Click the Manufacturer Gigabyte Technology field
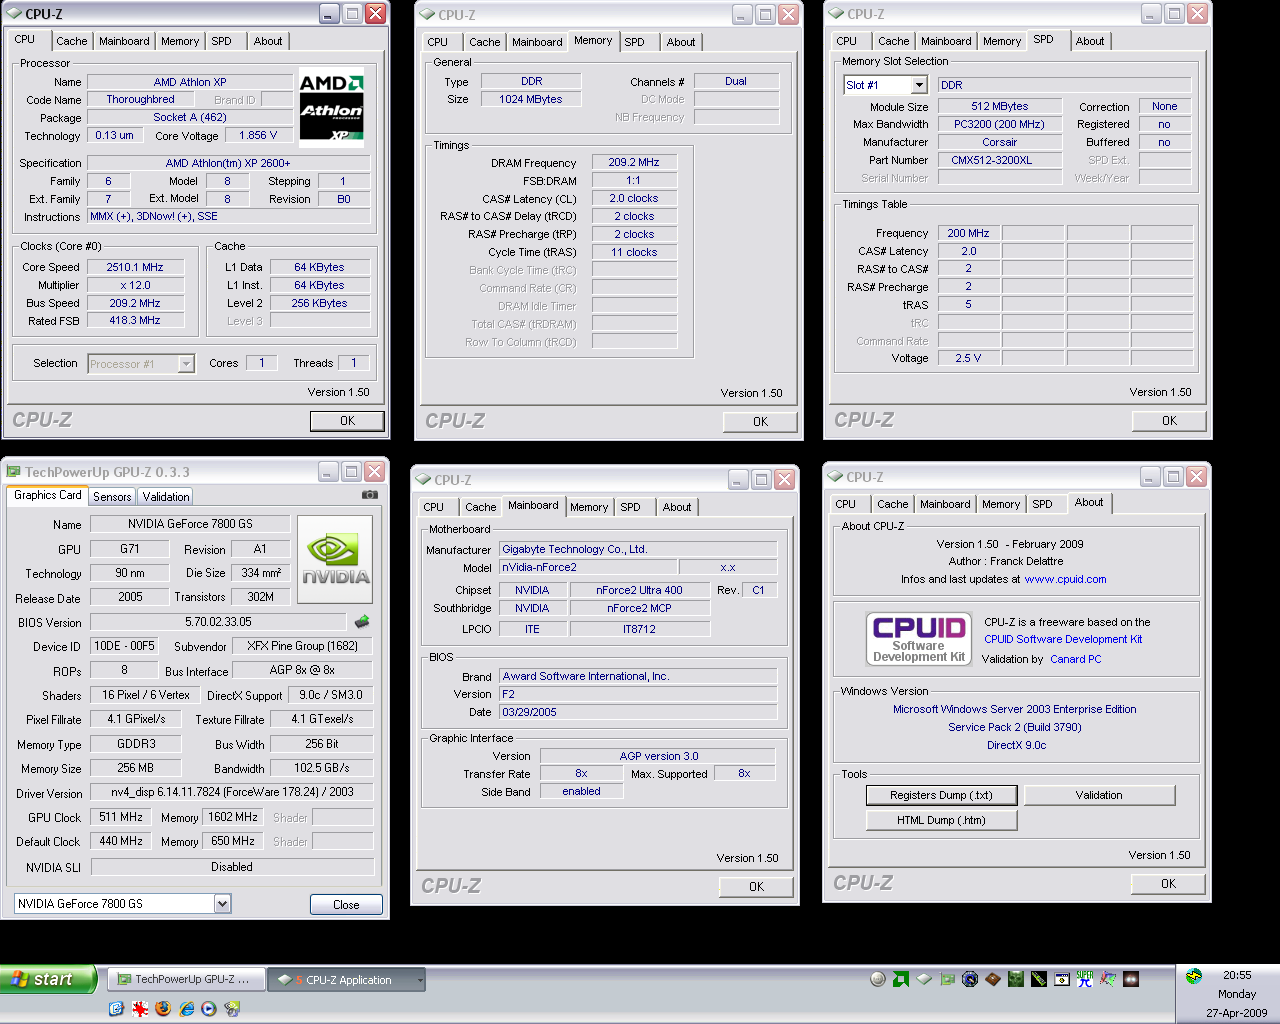1280x1024 pixels. click(638, 549)
